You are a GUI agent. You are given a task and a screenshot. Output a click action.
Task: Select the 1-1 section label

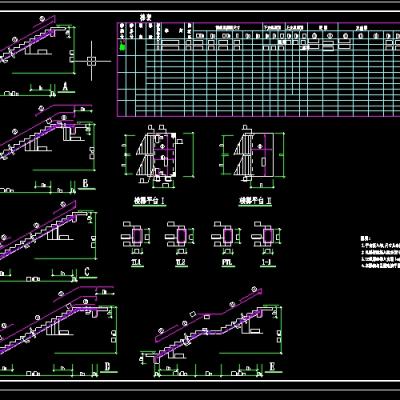tap(268, 263)
